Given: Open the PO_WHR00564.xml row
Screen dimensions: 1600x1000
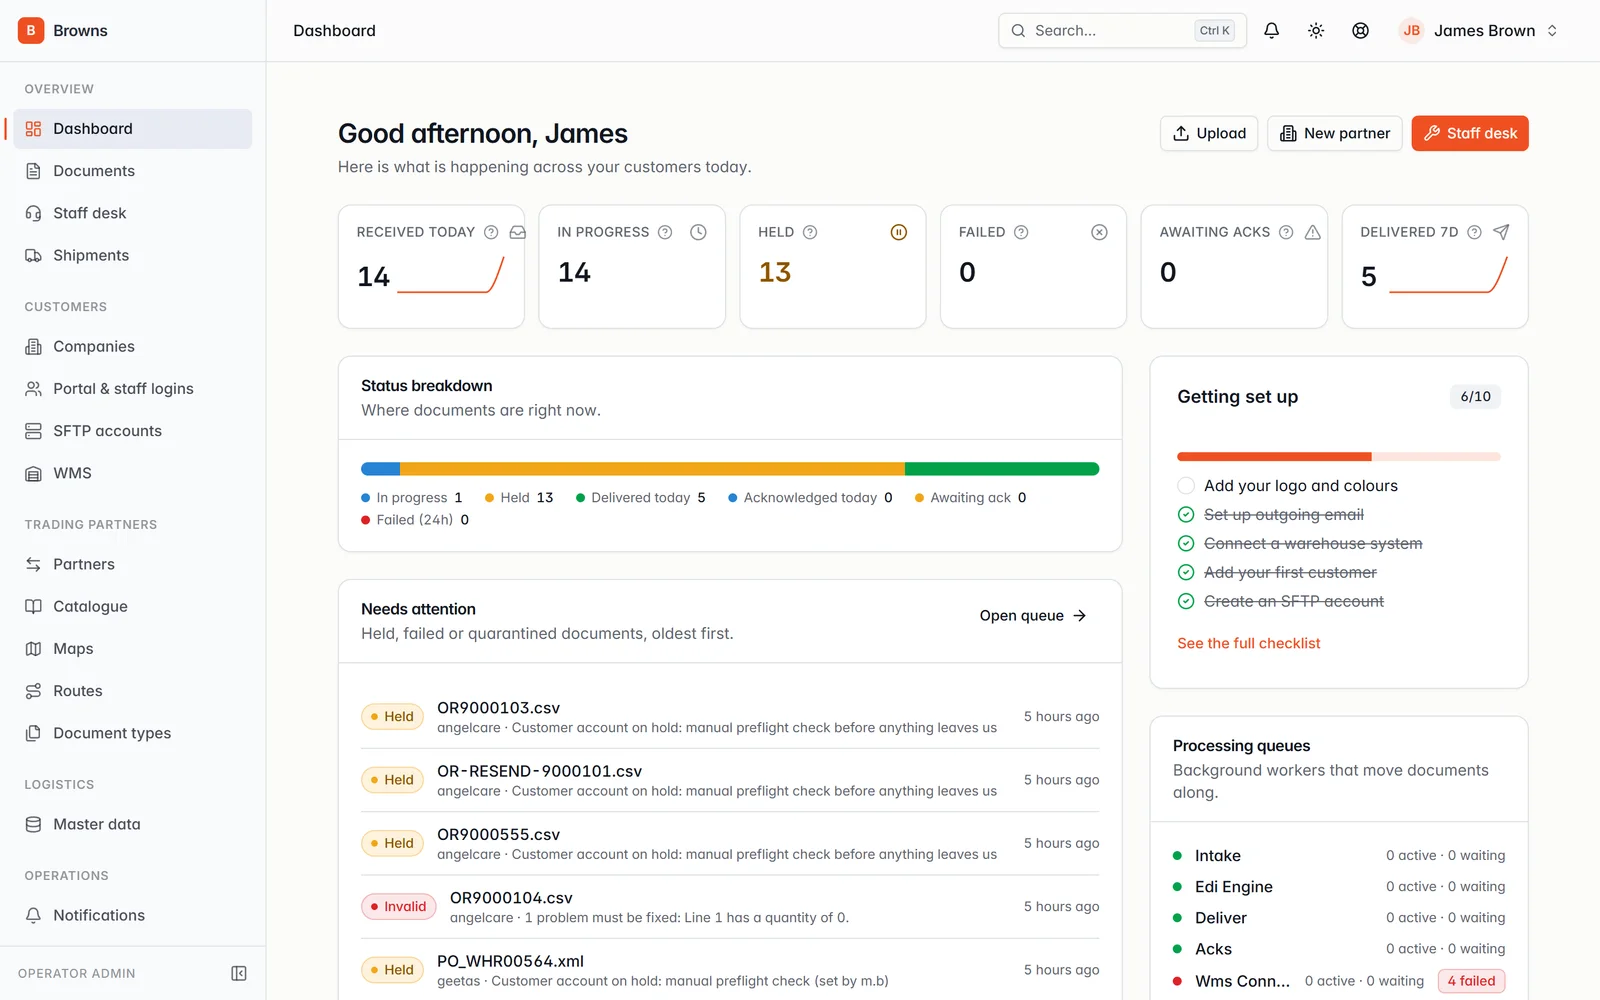Looking at the screenshot, I should click(x=730, y=970).
